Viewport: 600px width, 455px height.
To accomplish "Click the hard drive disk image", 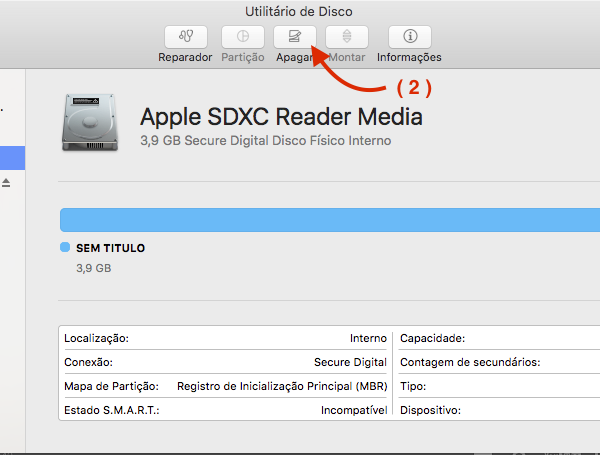I will click(x=90, y=122).
